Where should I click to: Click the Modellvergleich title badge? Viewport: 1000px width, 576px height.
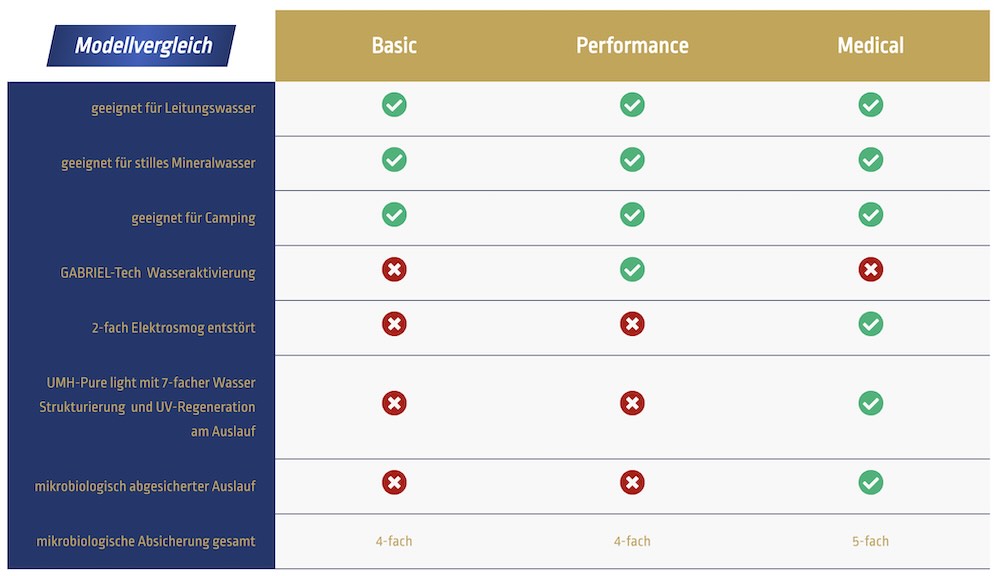click(x=141, y=46)
